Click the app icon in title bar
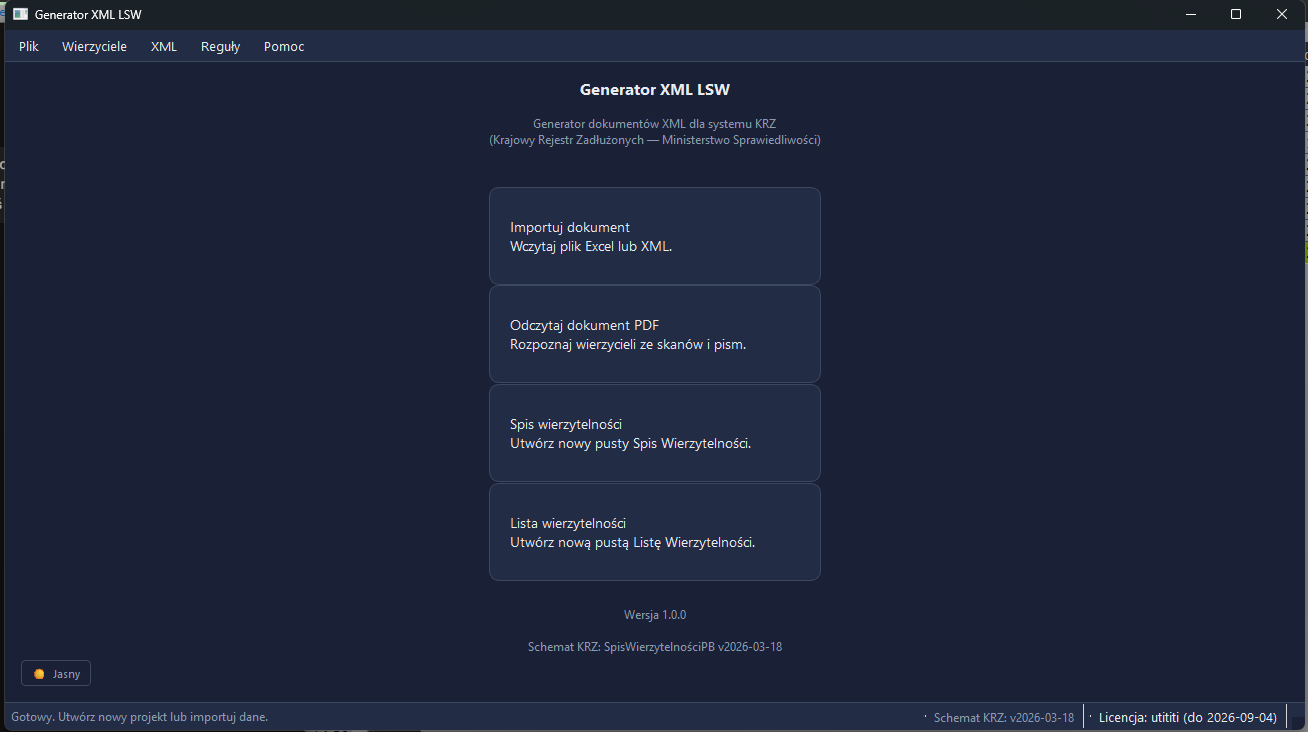1308x732 pixels. click(20, 14)
